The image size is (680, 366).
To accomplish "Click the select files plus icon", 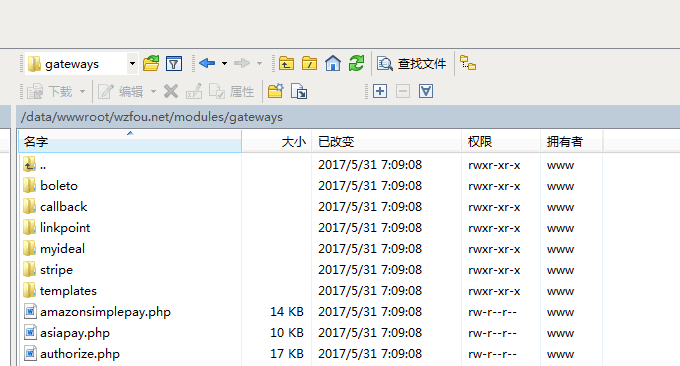I will 380,91.
